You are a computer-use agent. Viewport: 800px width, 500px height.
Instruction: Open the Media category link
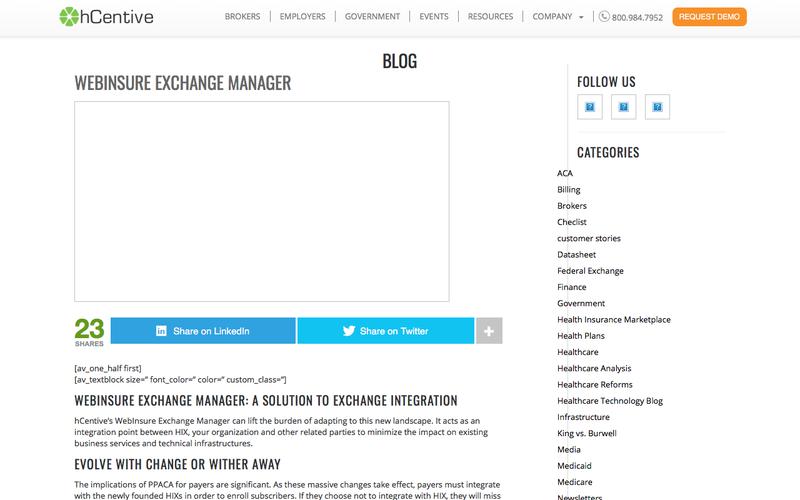(x=569, y=450)
